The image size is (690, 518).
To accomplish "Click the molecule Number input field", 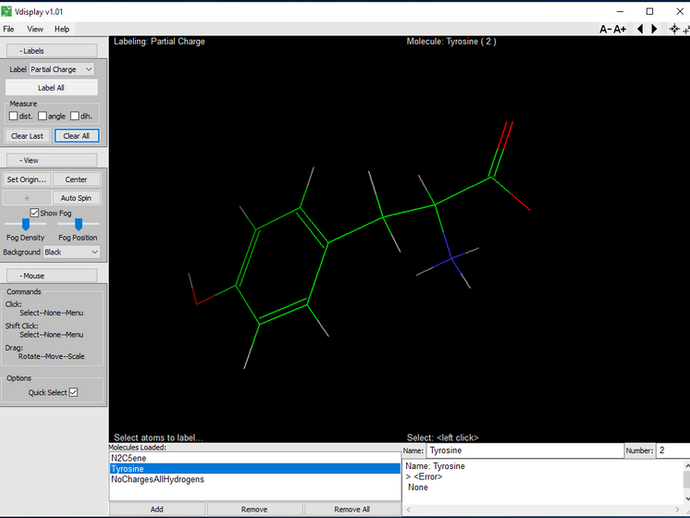I will [673, 450].
